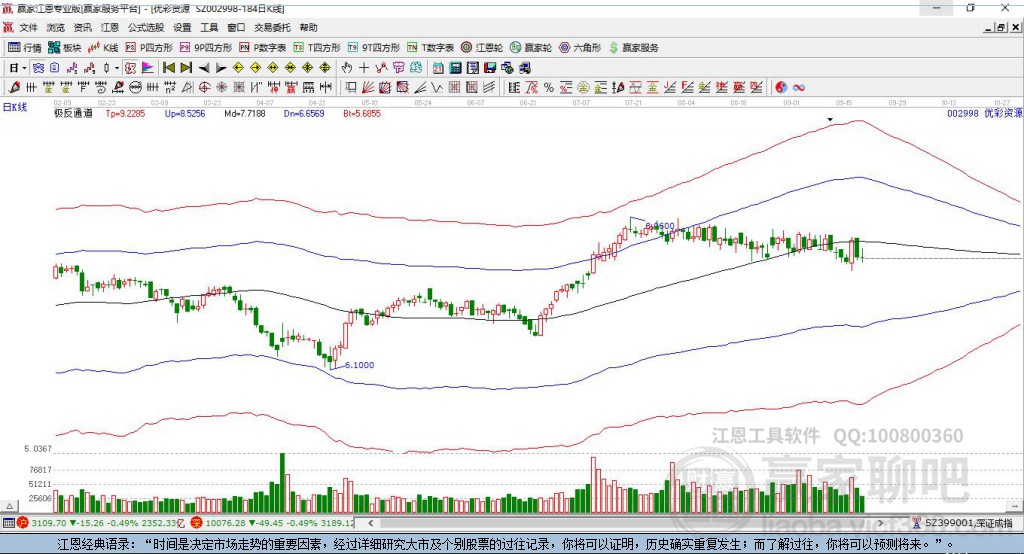The image size is (1024, 554).
Task: Open the 行情 quotes view
Action: tap(25, 48)
